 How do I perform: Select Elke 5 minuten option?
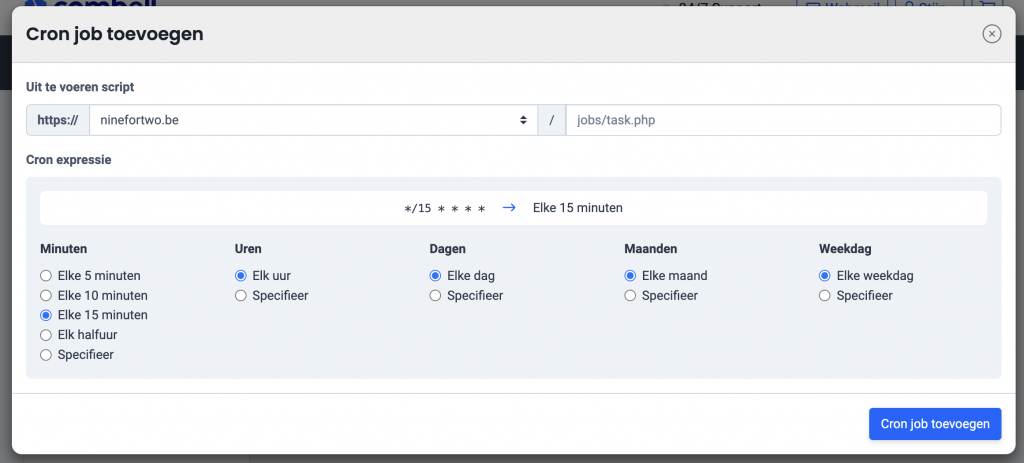(x=45, y=276)
